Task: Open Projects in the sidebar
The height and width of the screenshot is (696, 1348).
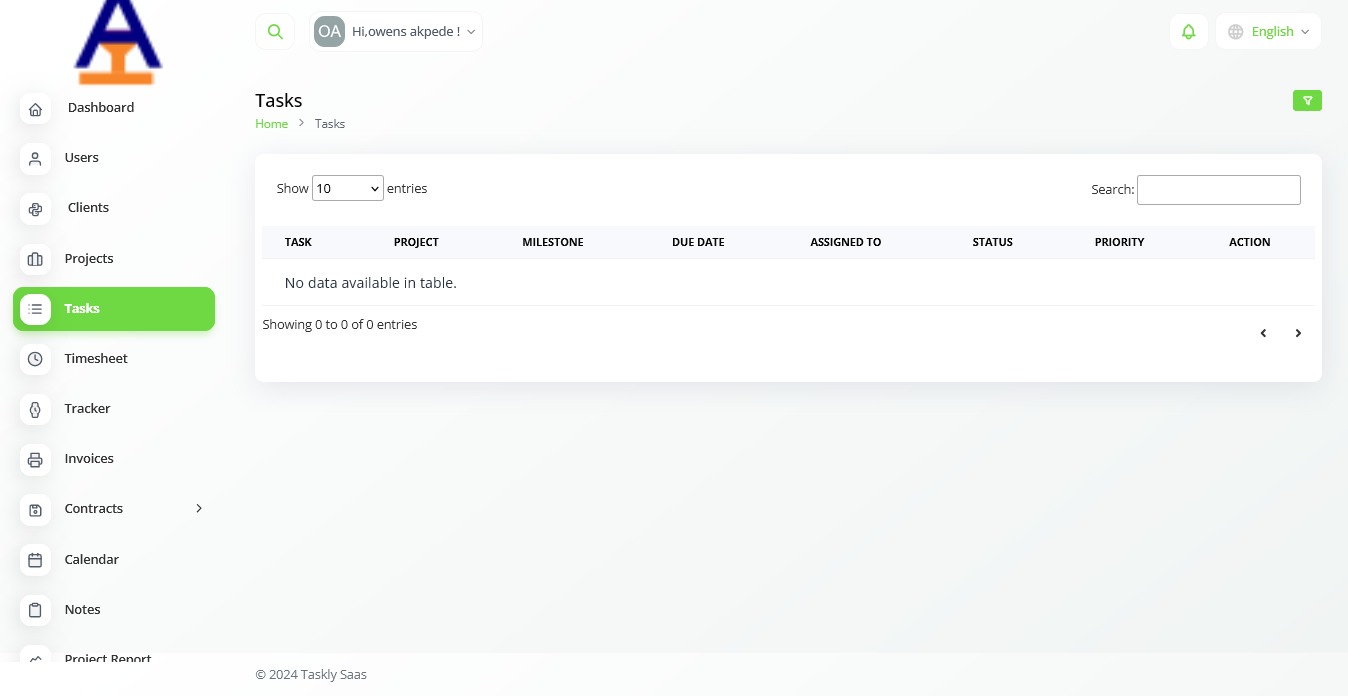Action: pos(89,259)
